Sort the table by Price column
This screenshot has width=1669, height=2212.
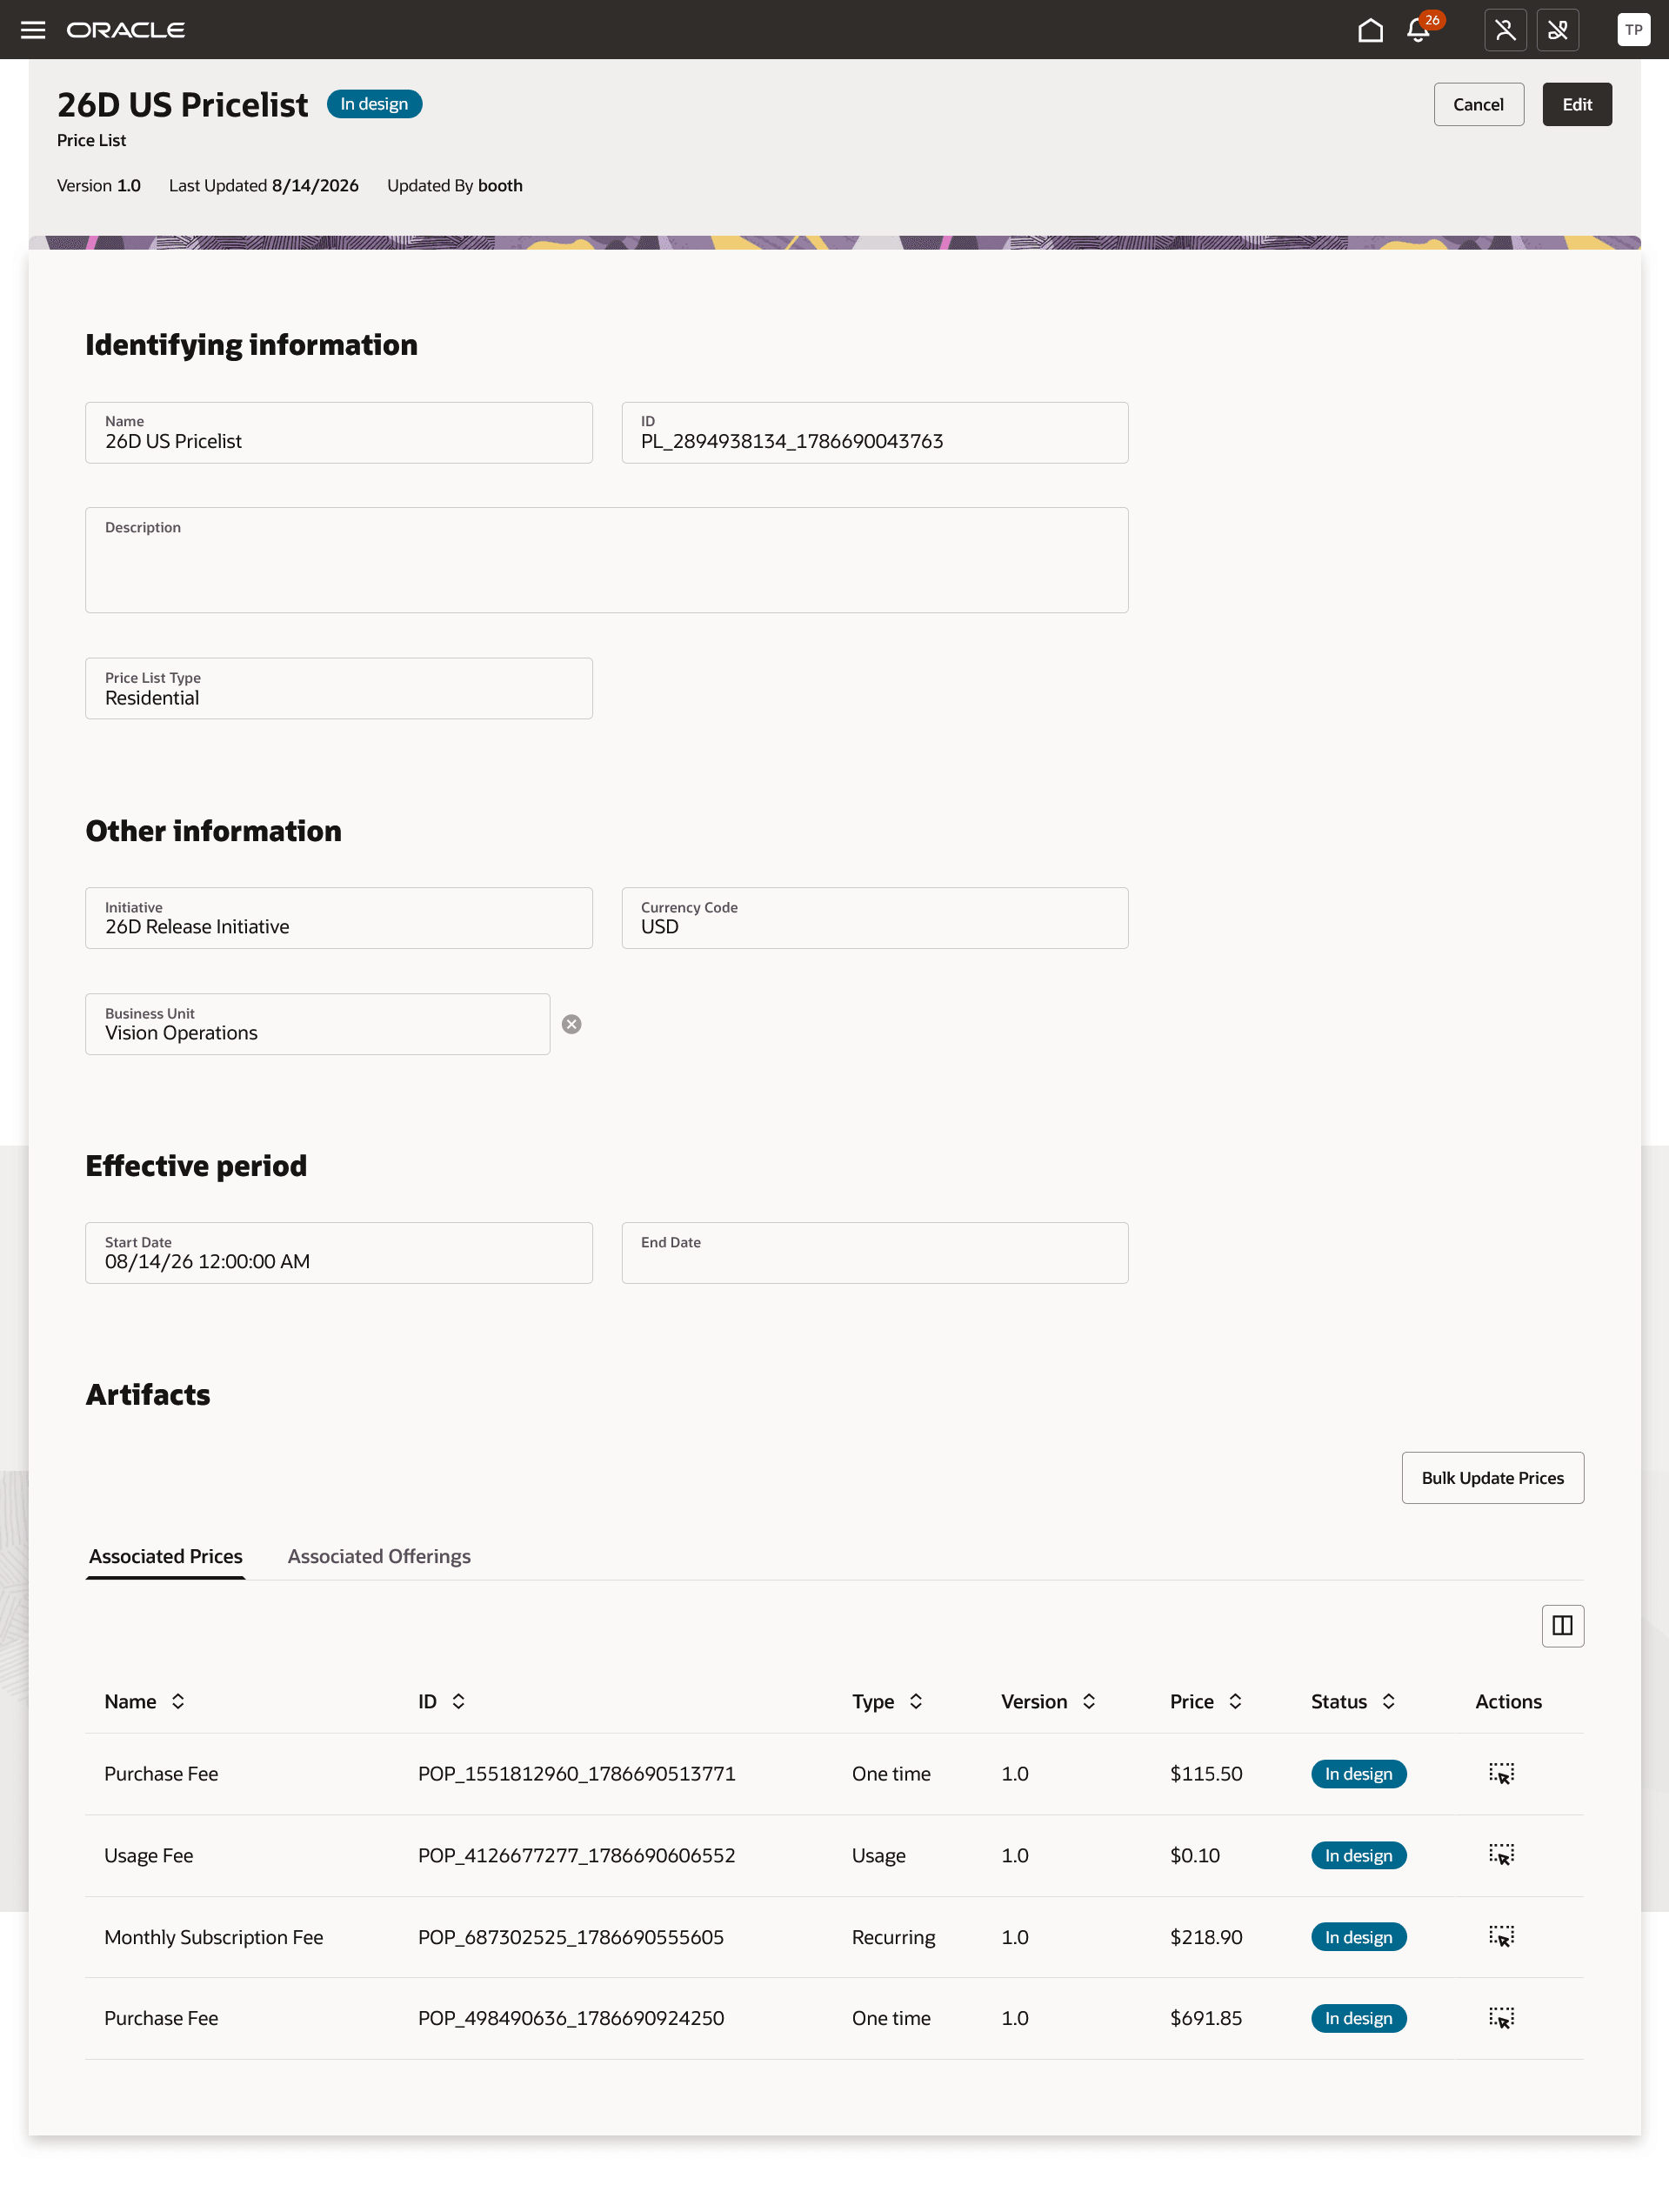click(1235, 1702)
